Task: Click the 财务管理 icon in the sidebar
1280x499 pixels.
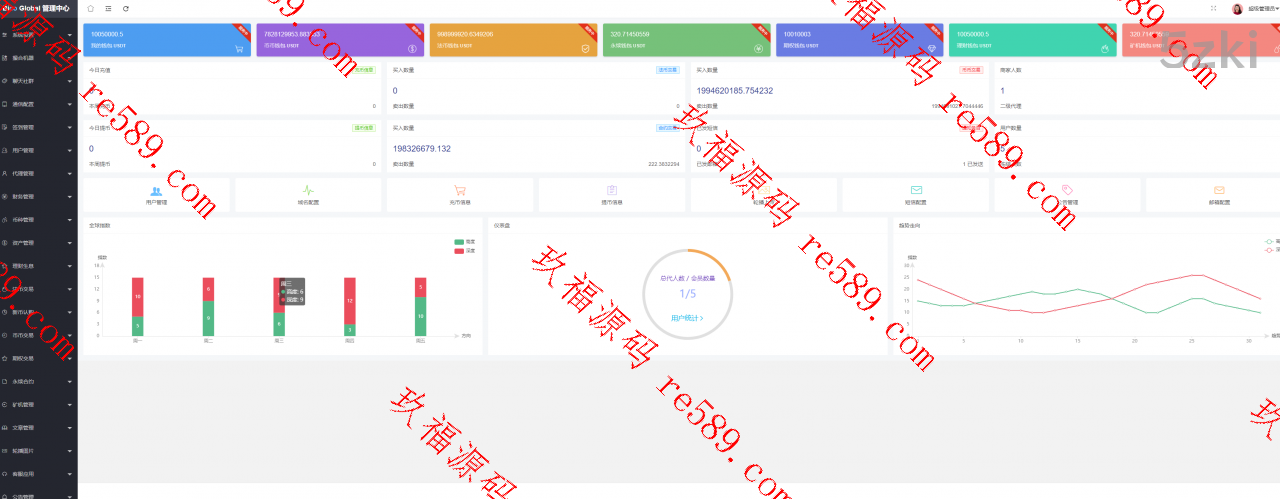Action: click(x=5, y=196)
